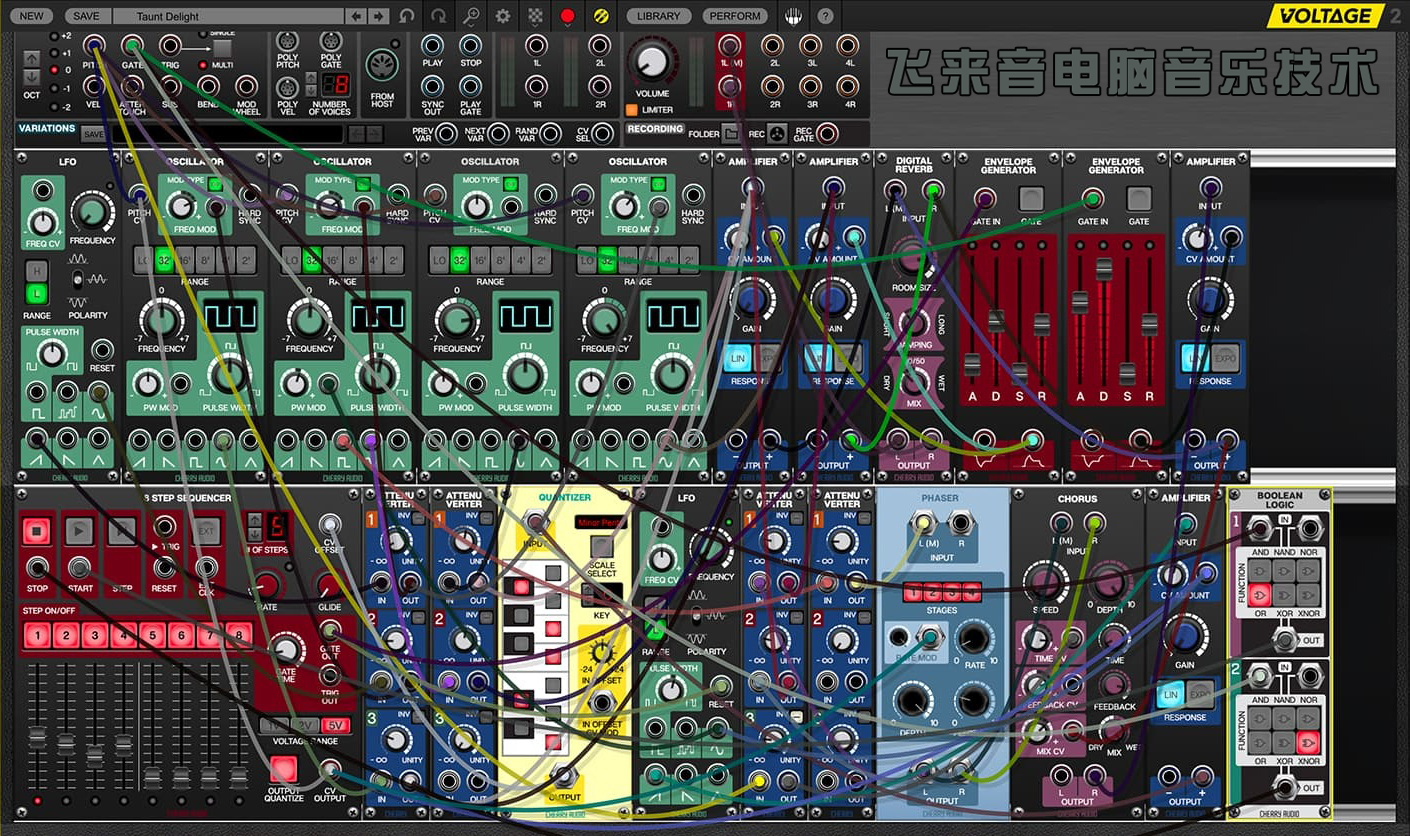Image resolution: width=1410 pixels, height=836 pixels.
Task: Click the REC tape reel button
Action: tap(777, 133)
